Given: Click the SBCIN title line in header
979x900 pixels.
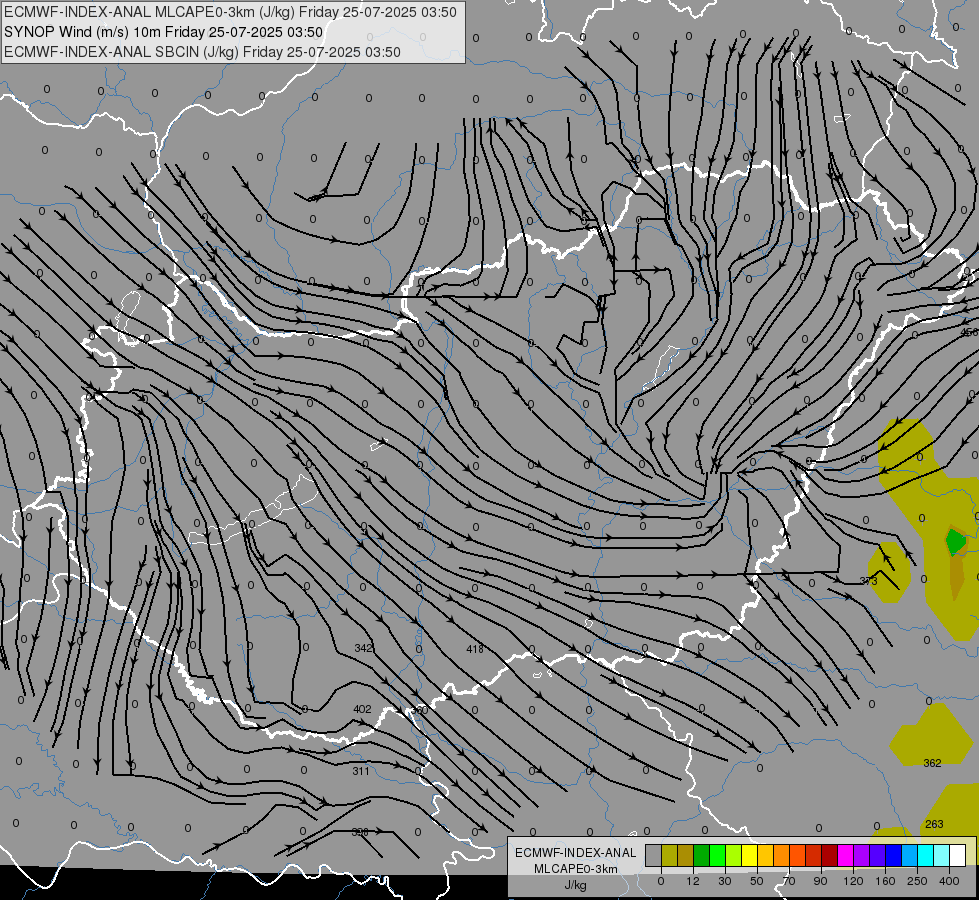Looking at the screenshot, I should coord(202,52).
